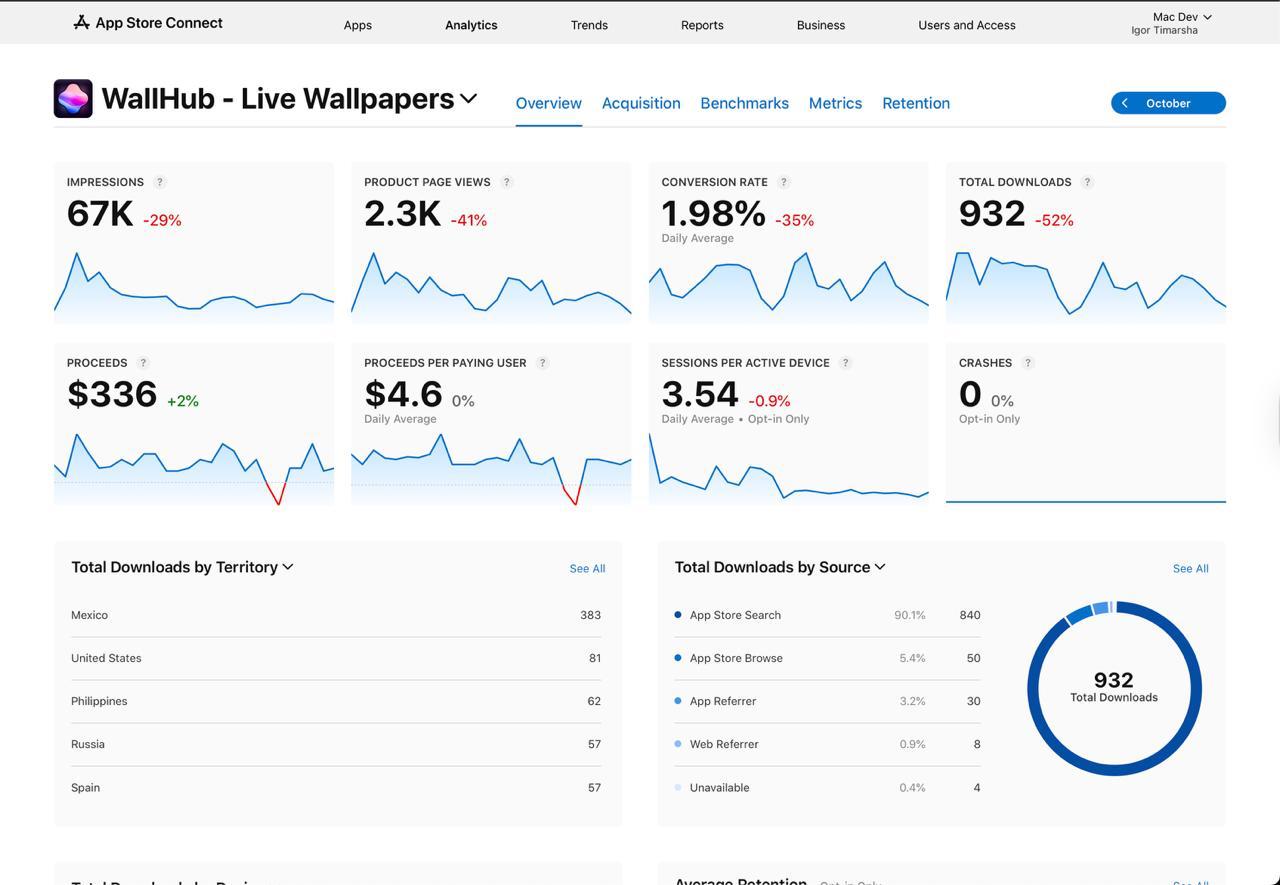Open the Retention tab
The image size is (1280, 885).
[x=916, y=103]
